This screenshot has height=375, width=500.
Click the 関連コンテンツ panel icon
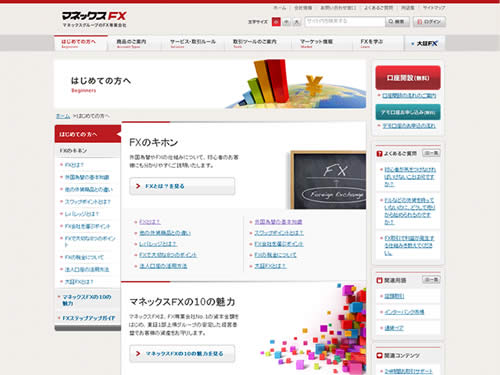point(379,356)
